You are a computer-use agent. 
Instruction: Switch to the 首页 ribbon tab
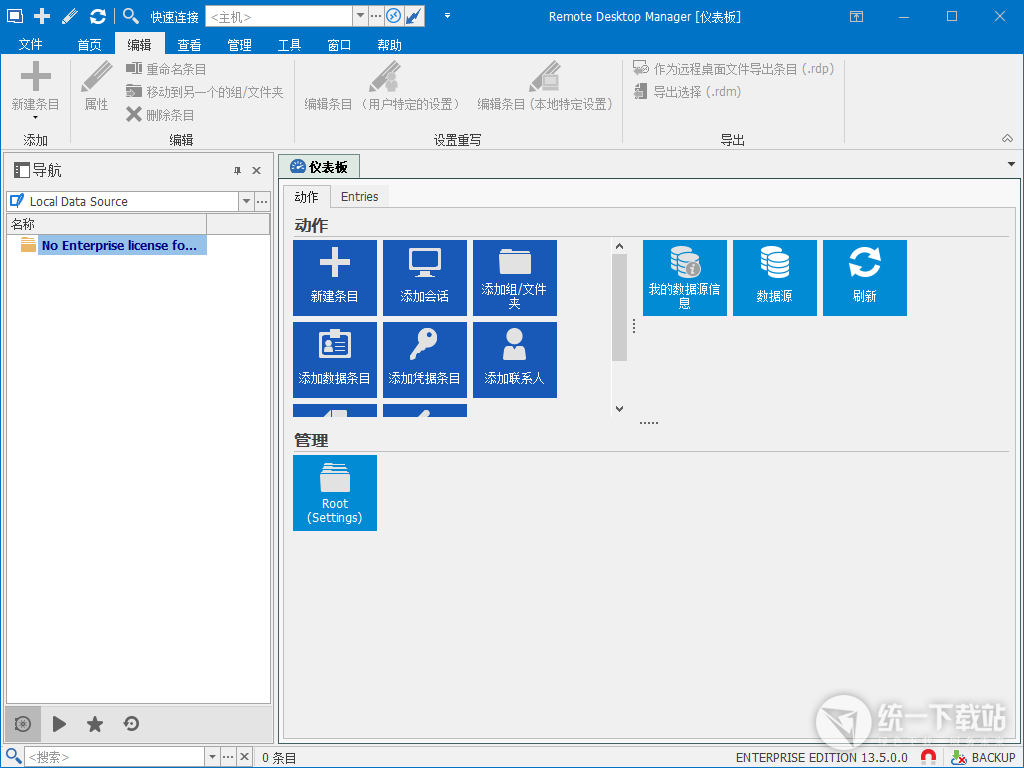pos(89,44)
